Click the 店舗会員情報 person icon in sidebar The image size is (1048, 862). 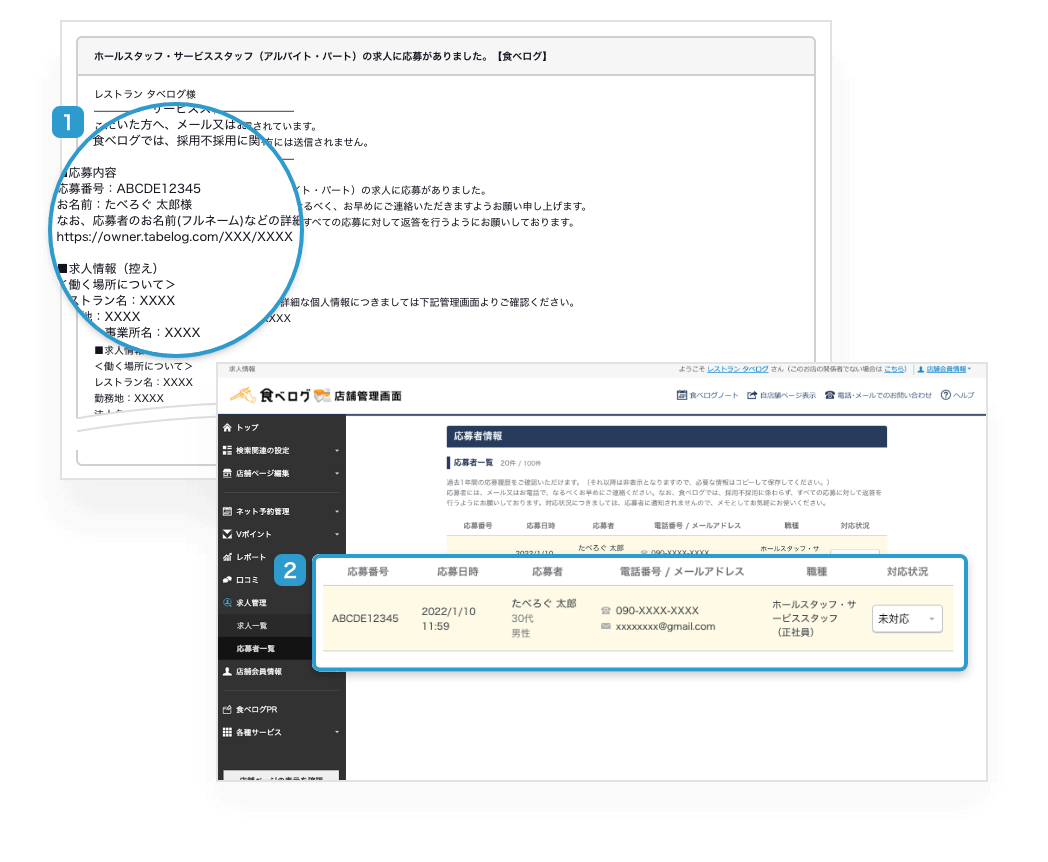(227, 672)
